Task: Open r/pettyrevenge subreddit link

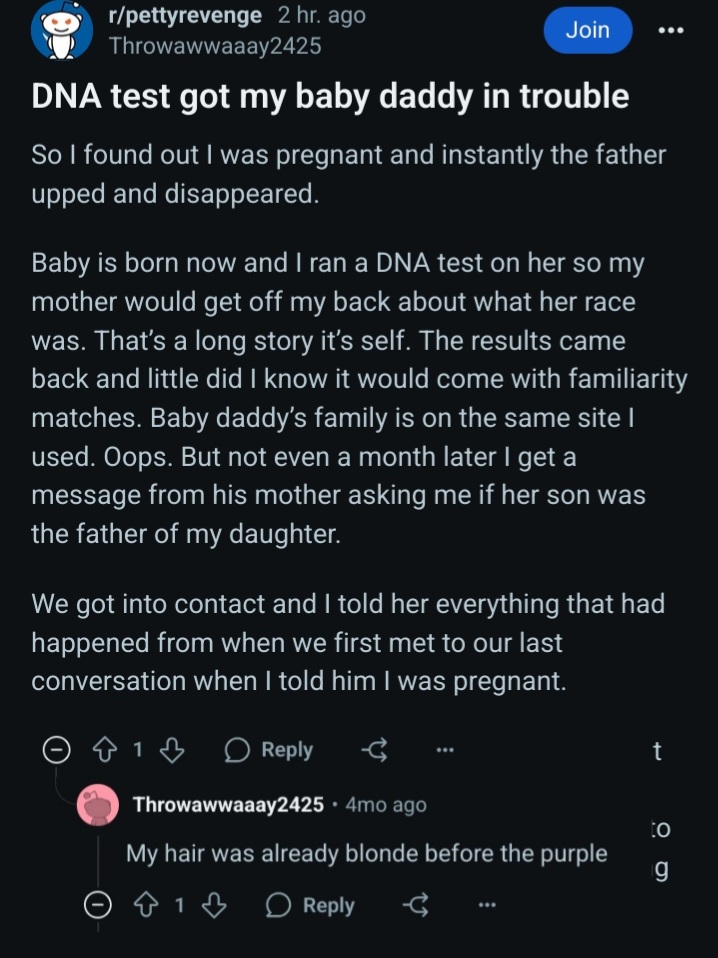Action: click(x=185, y=15)
